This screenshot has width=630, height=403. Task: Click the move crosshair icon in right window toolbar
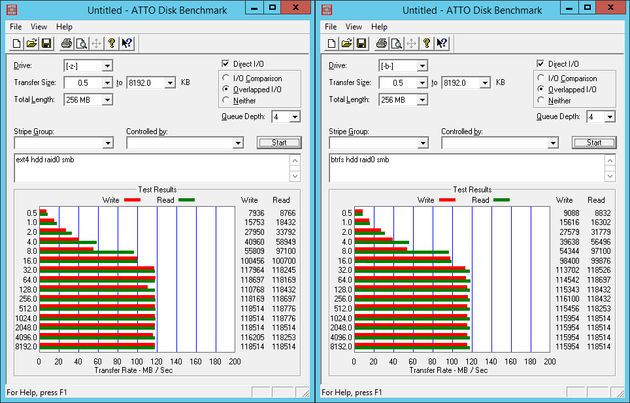[411, 43]
